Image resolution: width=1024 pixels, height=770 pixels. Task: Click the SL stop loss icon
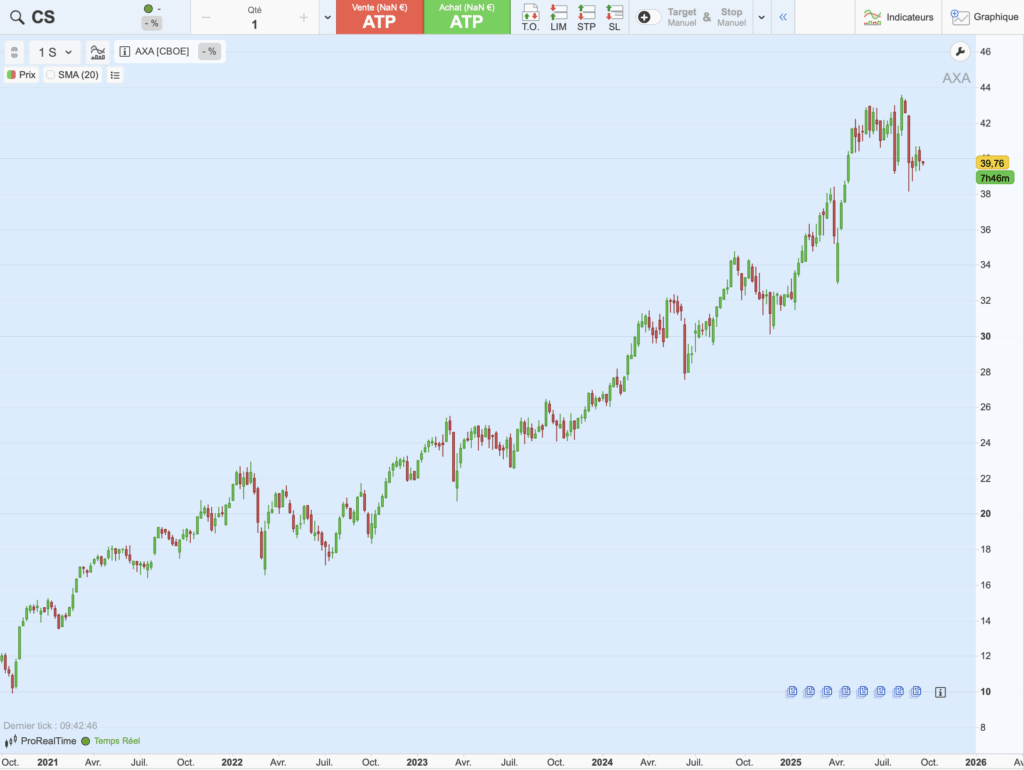pos(614,17)
